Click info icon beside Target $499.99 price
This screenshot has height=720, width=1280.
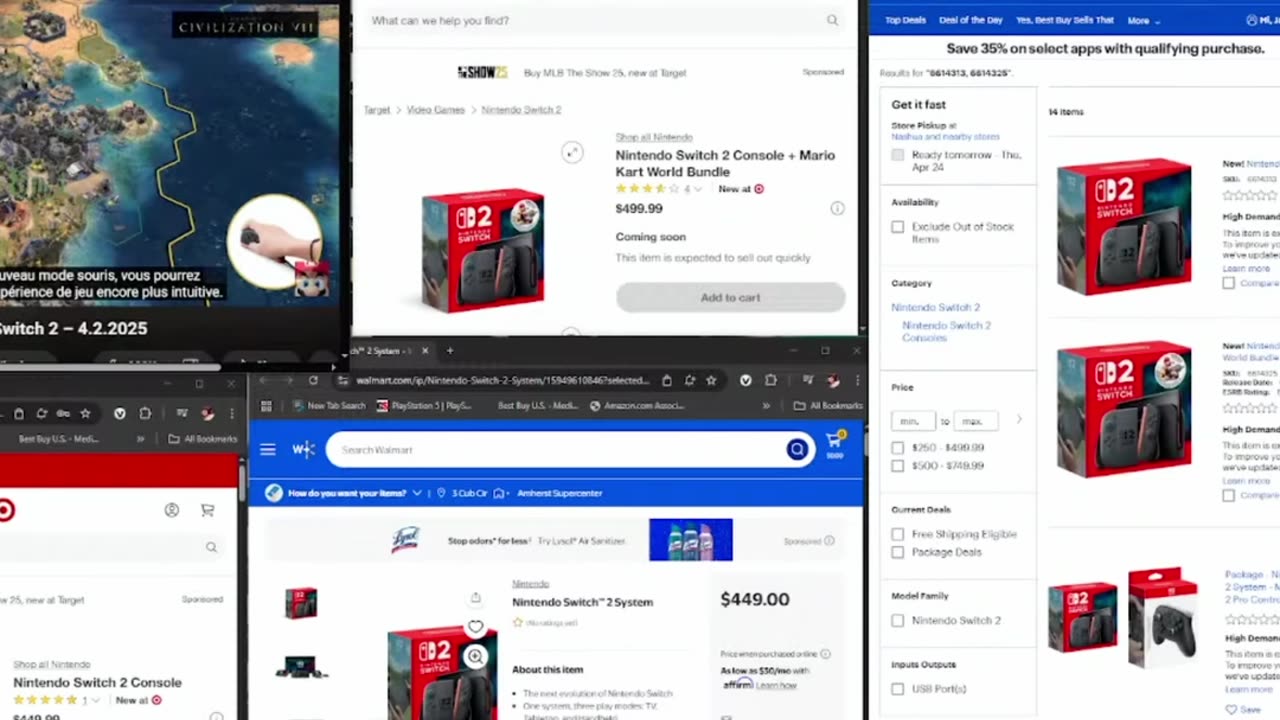coord(837,208)
